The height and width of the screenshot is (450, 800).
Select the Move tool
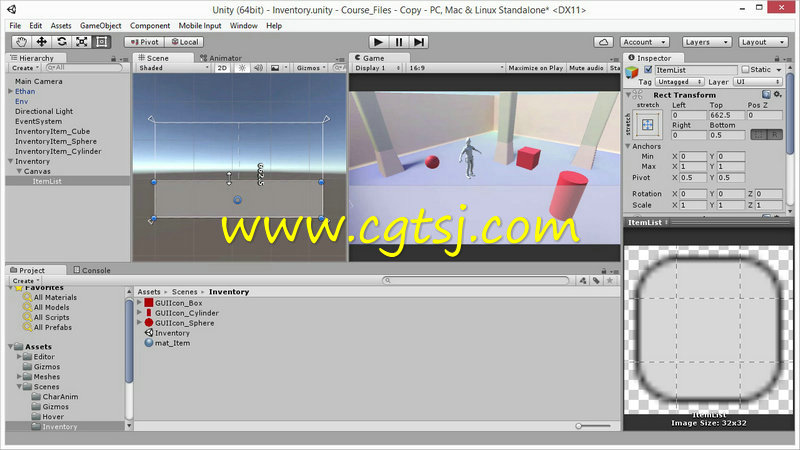tap(41, 42)
